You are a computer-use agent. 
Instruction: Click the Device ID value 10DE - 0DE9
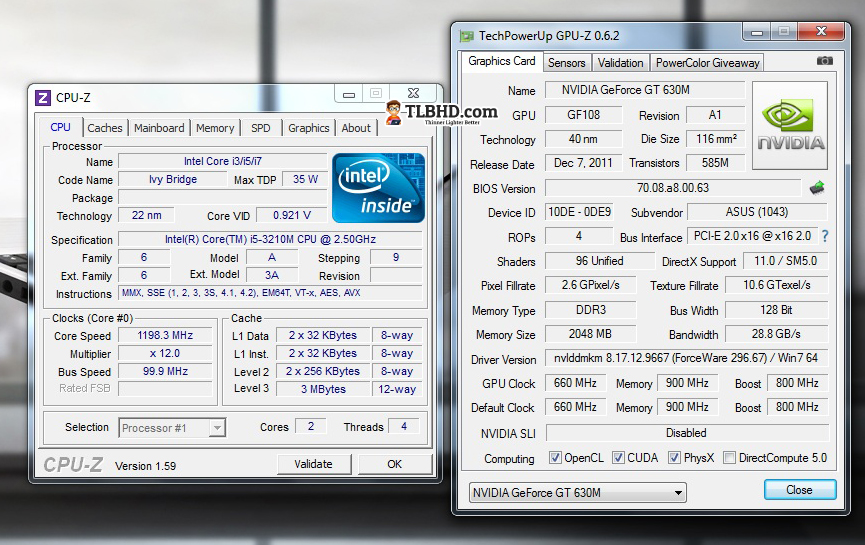pos(579,212)
